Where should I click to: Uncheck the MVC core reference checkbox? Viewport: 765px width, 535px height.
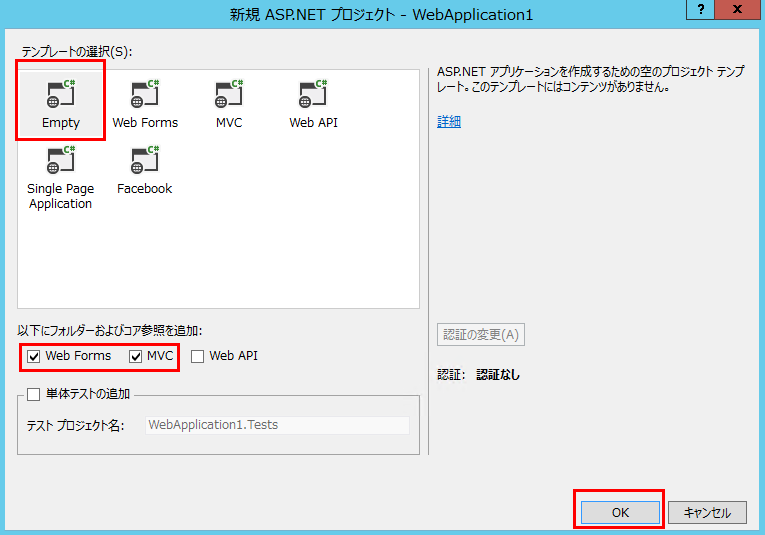[136, 357]
